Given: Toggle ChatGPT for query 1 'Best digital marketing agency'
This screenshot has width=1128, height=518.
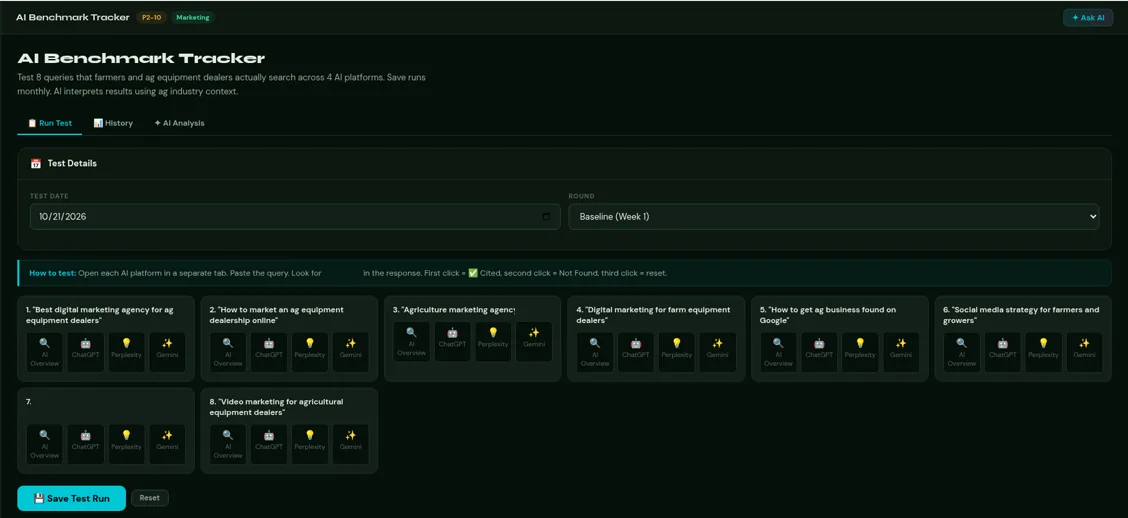Looking at the screenshot, I should pyautogui.click(x=86, y=352).
